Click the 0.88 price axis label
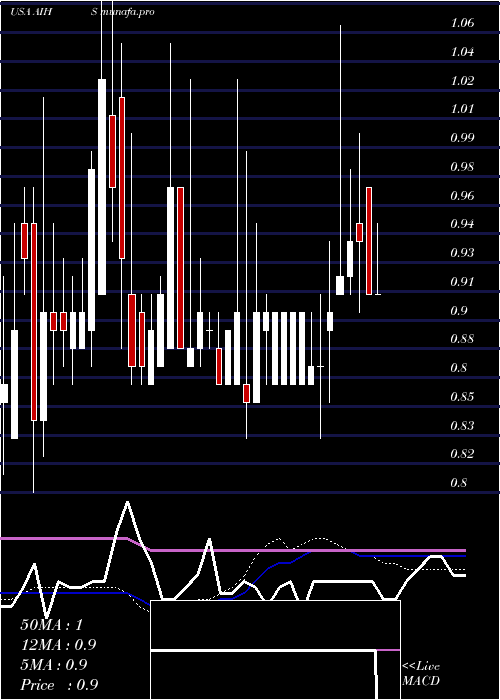 point(462,339)
